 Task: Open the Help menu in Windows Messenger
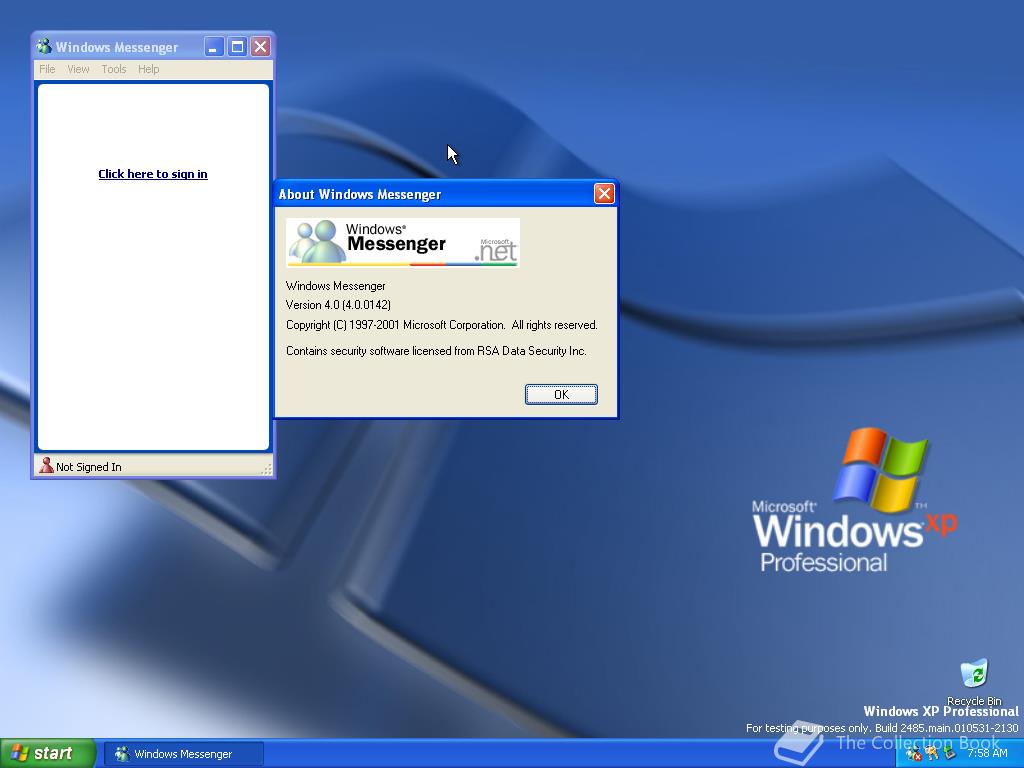point(148,69)
